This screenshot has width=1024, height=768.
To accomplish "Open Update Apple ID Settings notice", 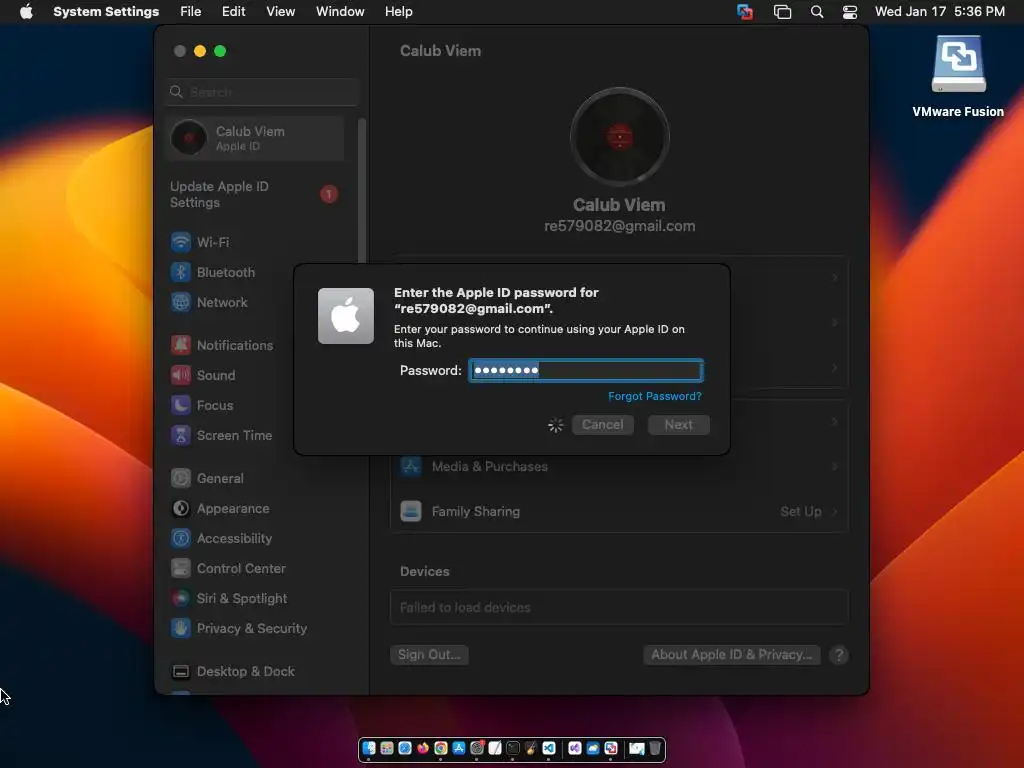I will coord(255,194).
